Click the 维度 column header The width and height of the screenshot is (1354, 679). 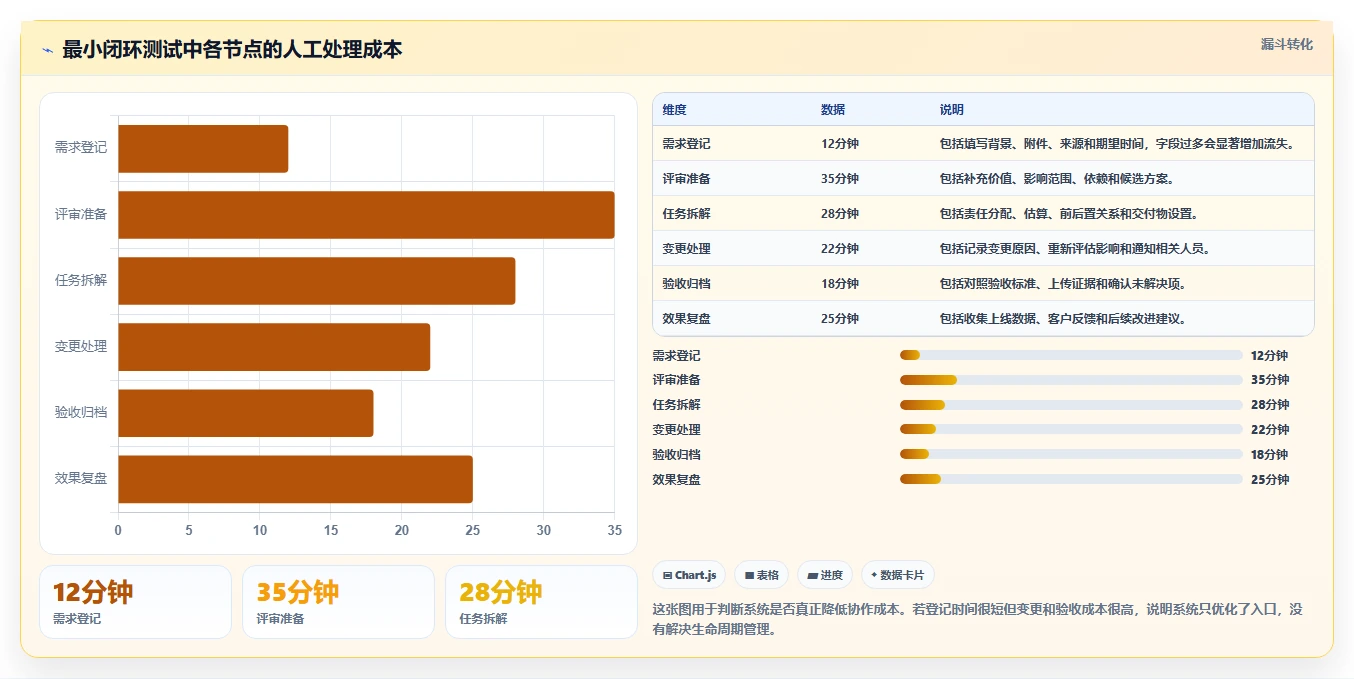coord(674,110)
